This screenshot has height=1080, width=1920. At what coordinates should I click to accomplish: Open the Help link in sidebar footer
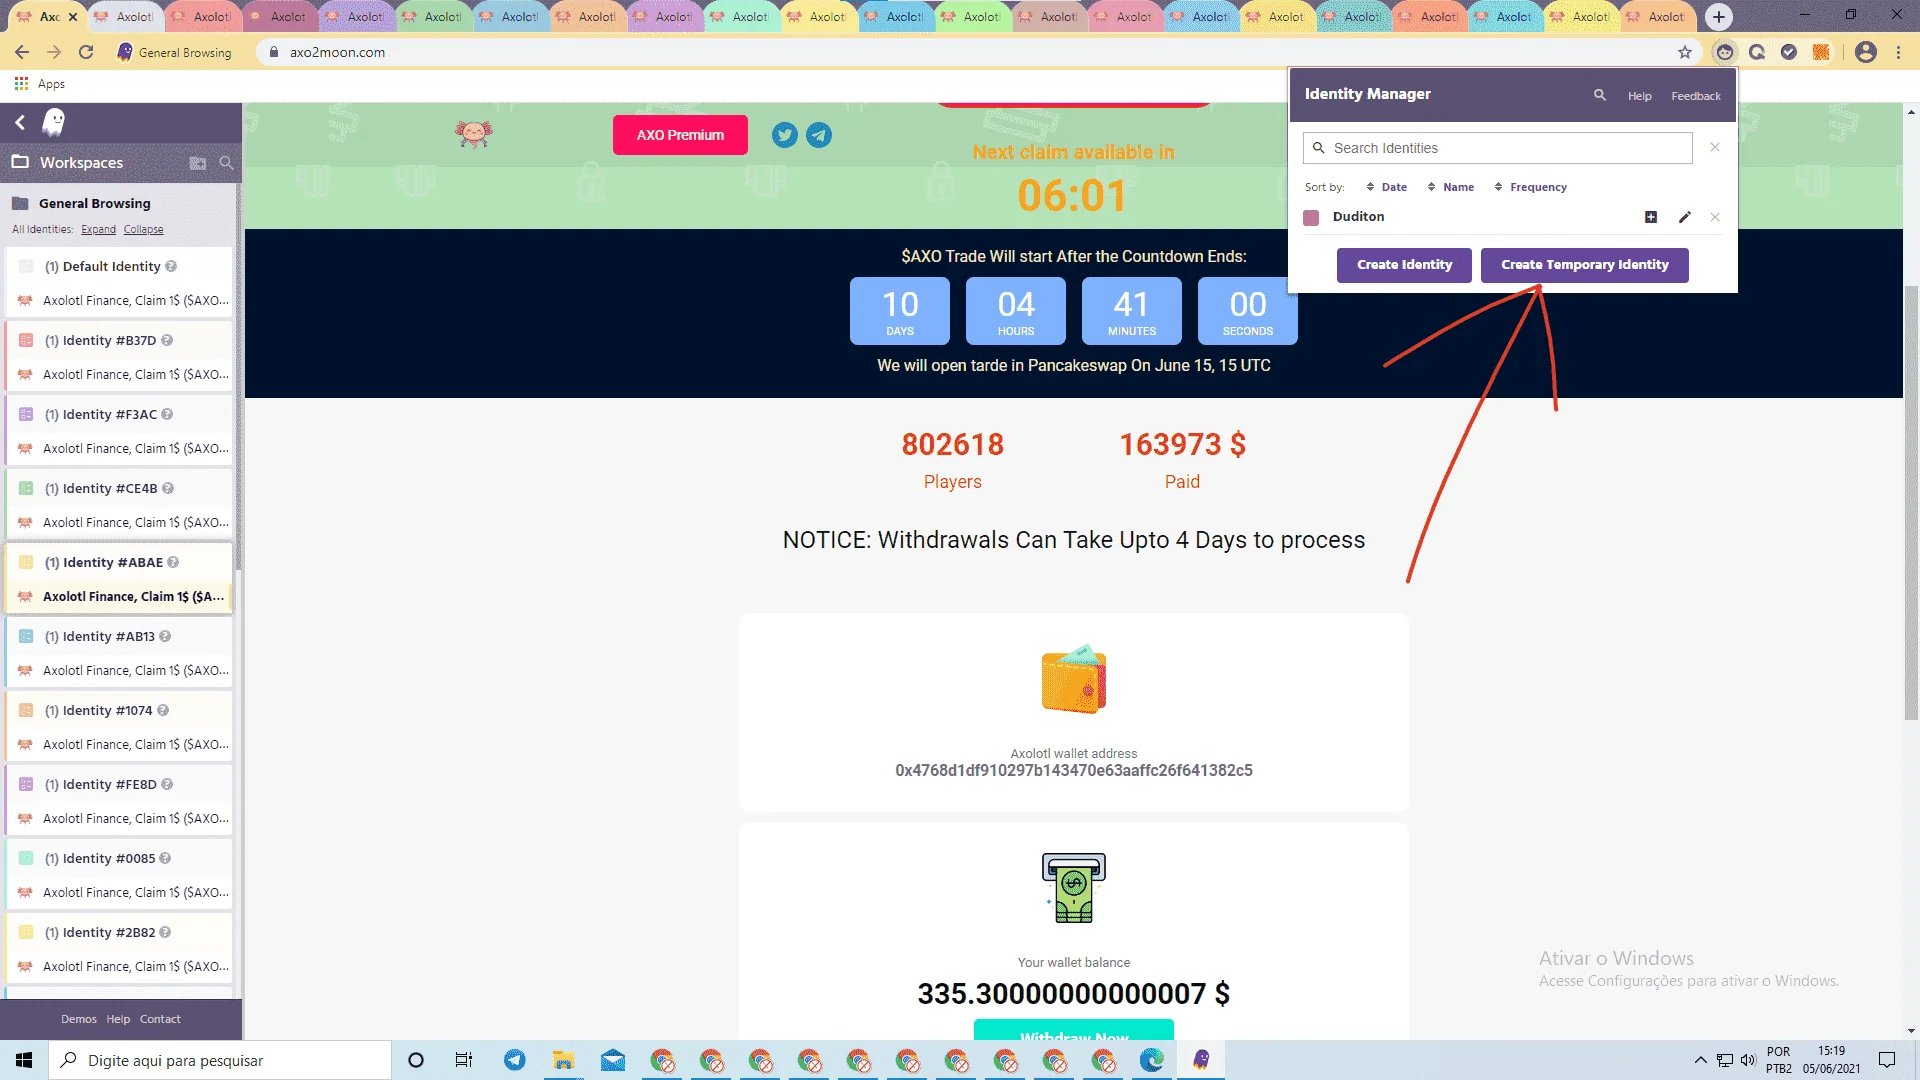point(118,1019)
